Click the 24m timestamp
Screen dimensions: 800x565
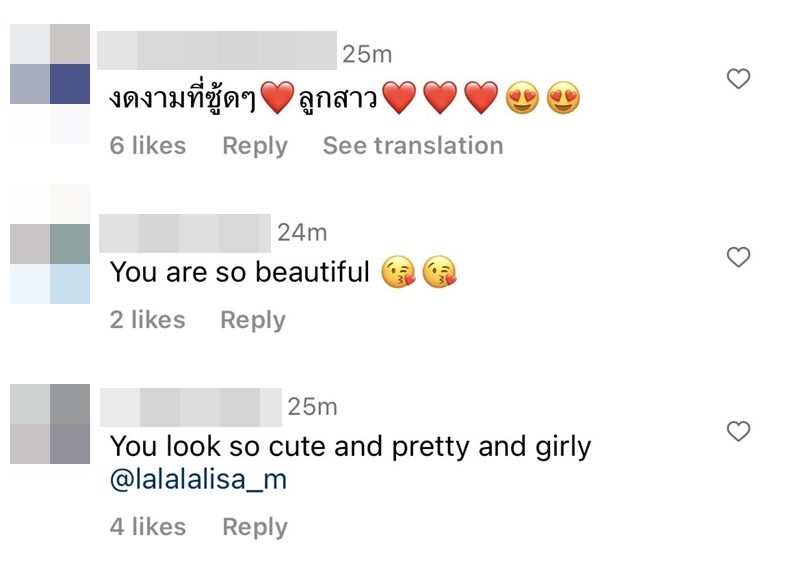(x=302, y=233)
